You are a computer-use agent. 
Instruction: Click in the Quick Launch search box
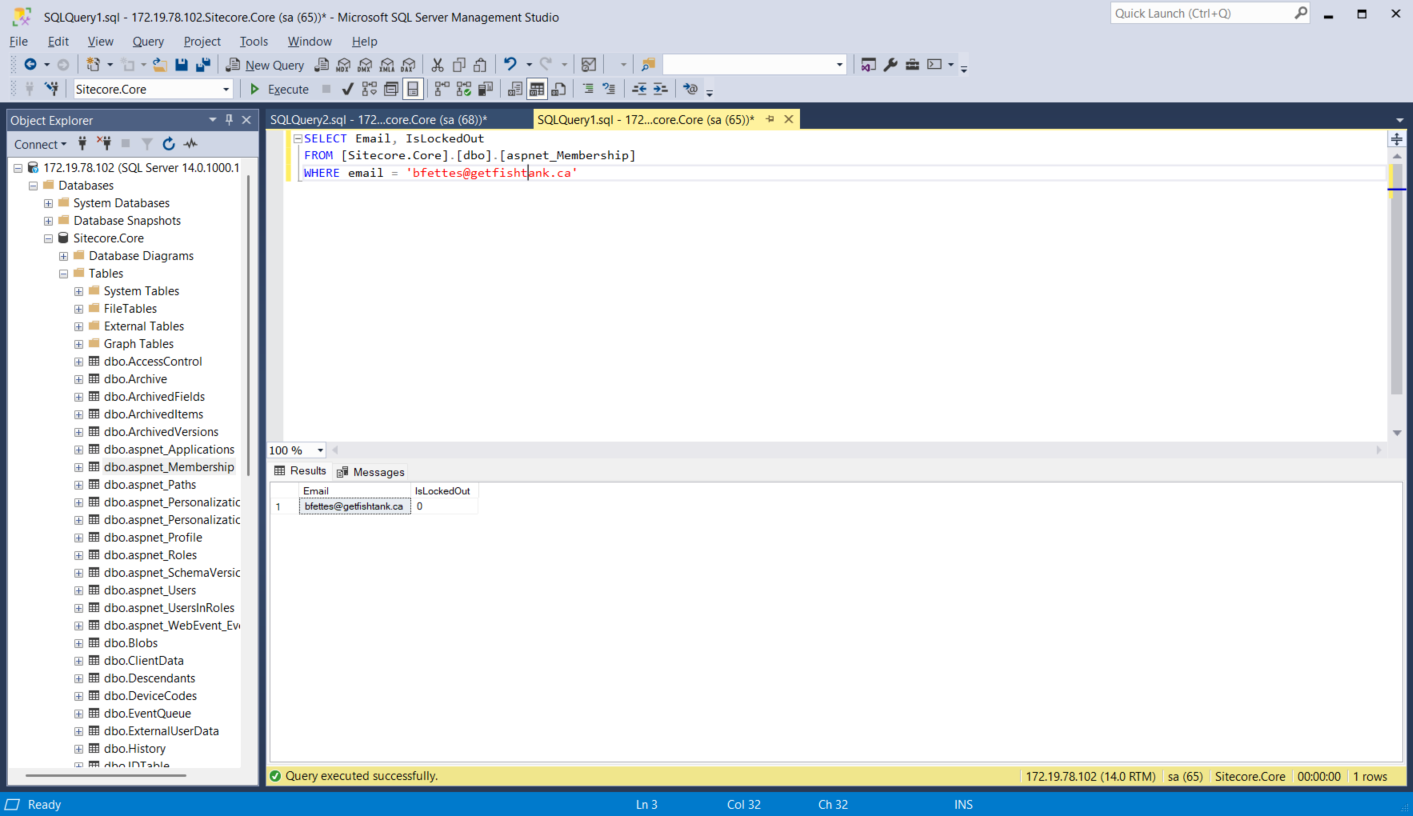click(1203, 13)
